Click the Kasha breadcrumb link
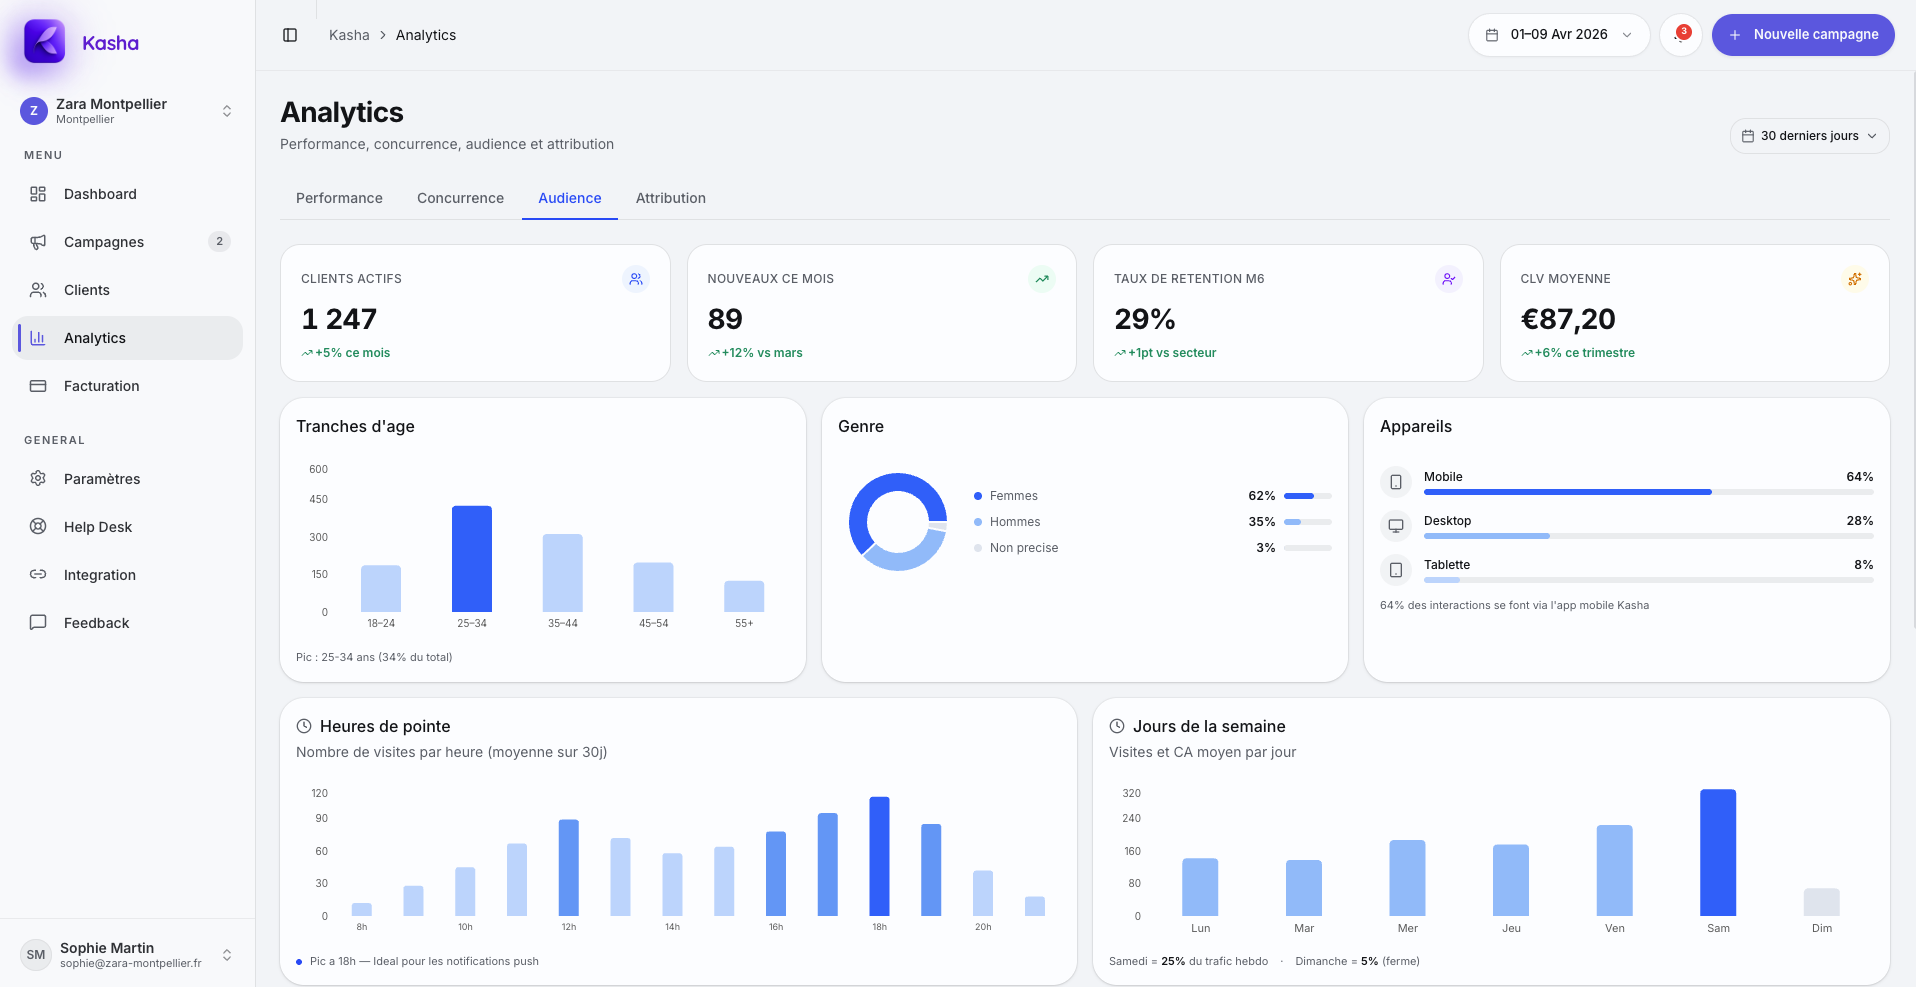This screenshot has height=987, width=1916. click(x=349, y=35)
